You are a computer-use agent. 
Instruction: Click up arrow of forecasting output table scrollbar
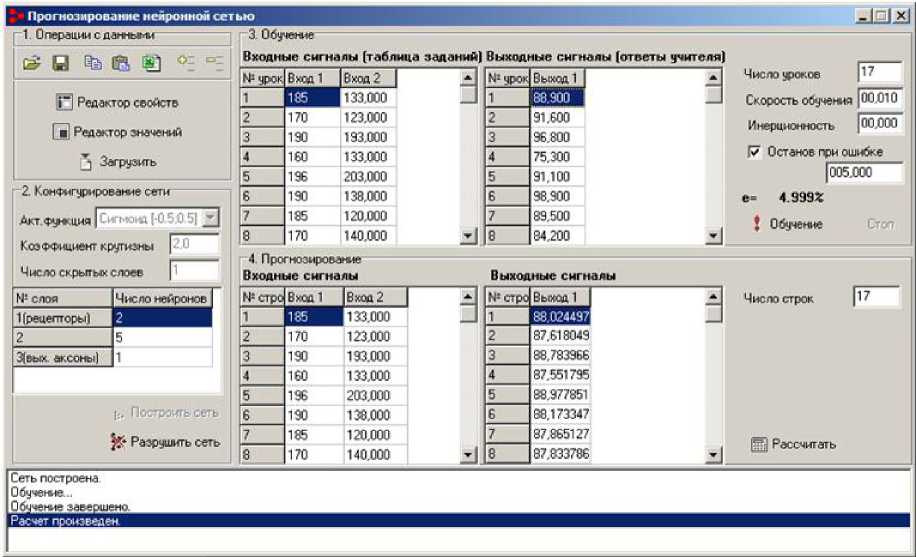(x=713, y=297)
